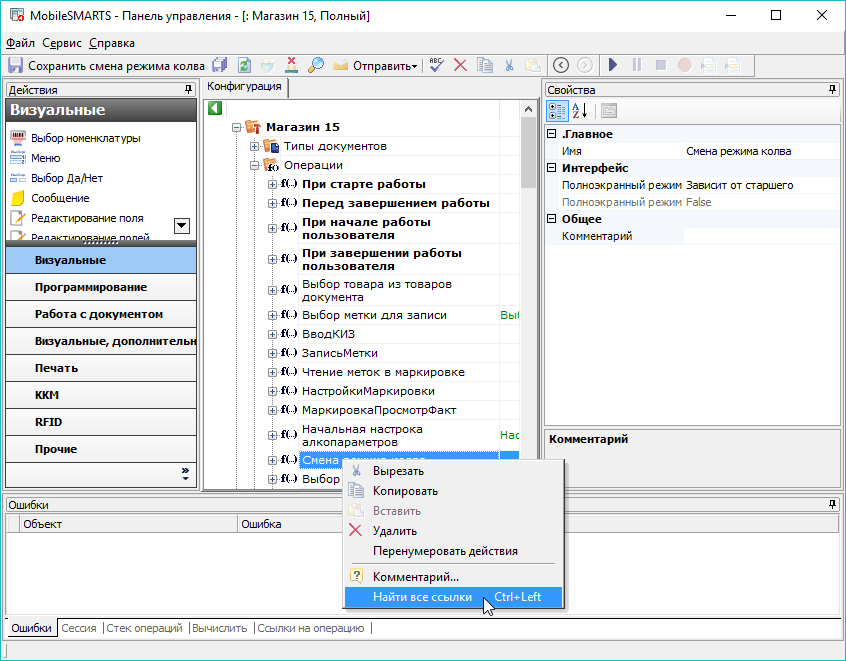Image resolution: width=846 pixels, height=661 pixels.
Task: Expand the ВводКИЗ operation
Action: click(x=272, y=335)
